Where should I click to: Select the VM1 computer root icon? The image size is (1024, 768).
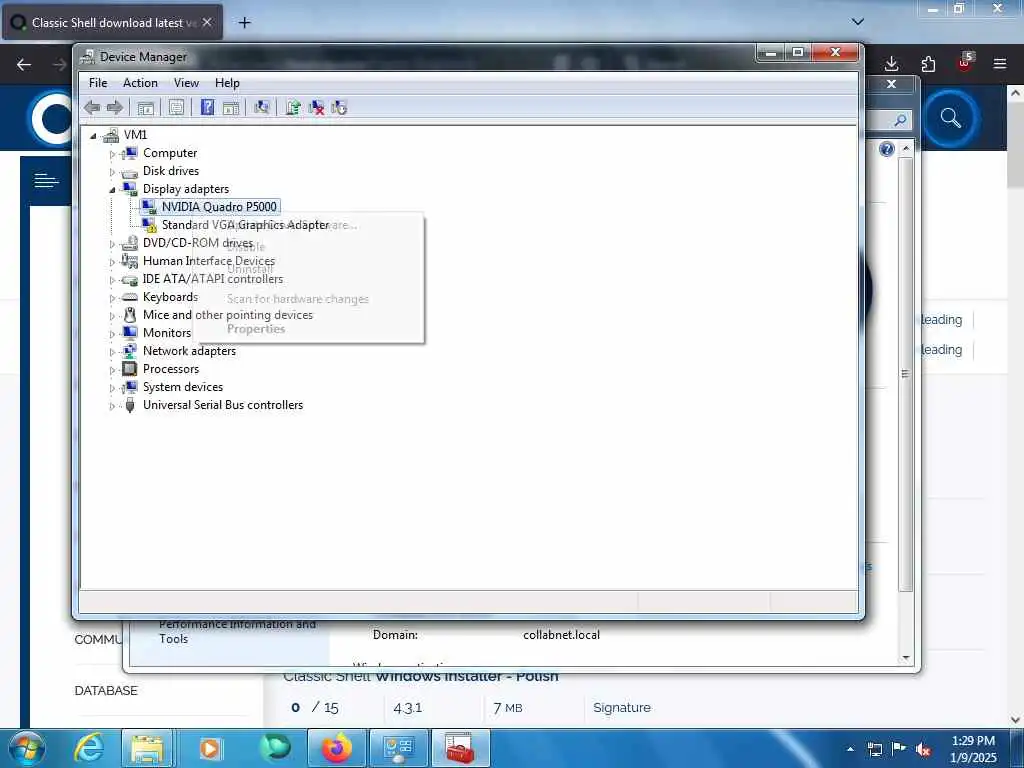[x=111, y=135]
